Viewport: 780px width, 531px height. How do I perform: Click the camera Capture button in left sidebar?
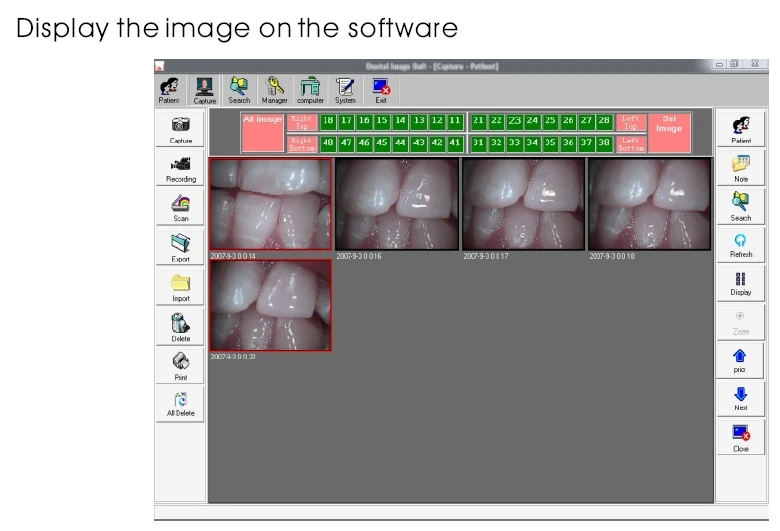click(x=180, y=129)
